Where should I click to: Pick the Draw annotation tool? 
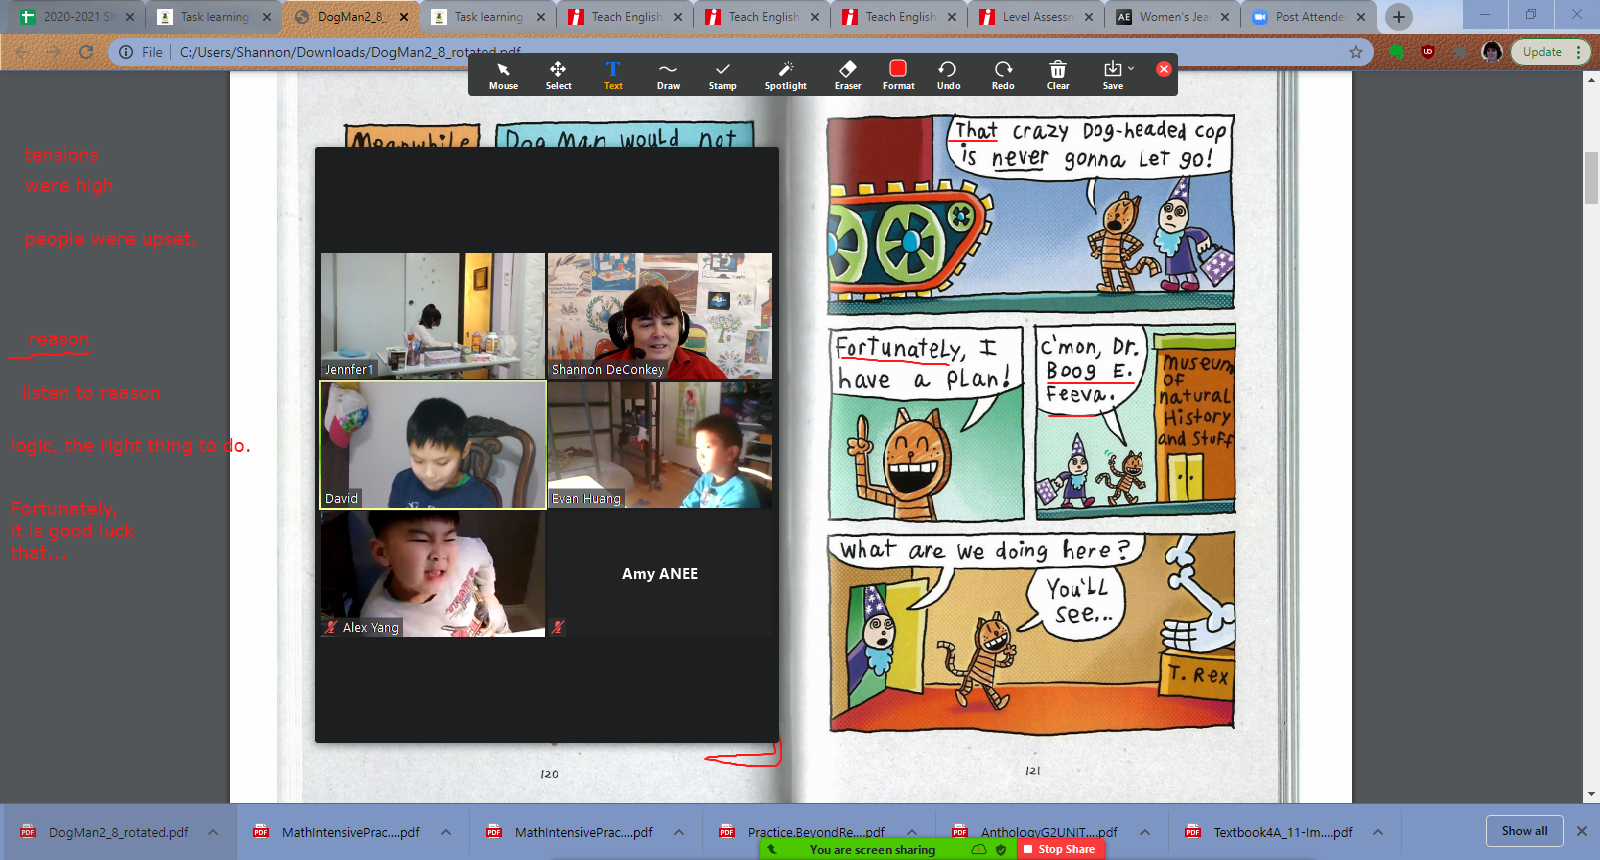(668, 75)
